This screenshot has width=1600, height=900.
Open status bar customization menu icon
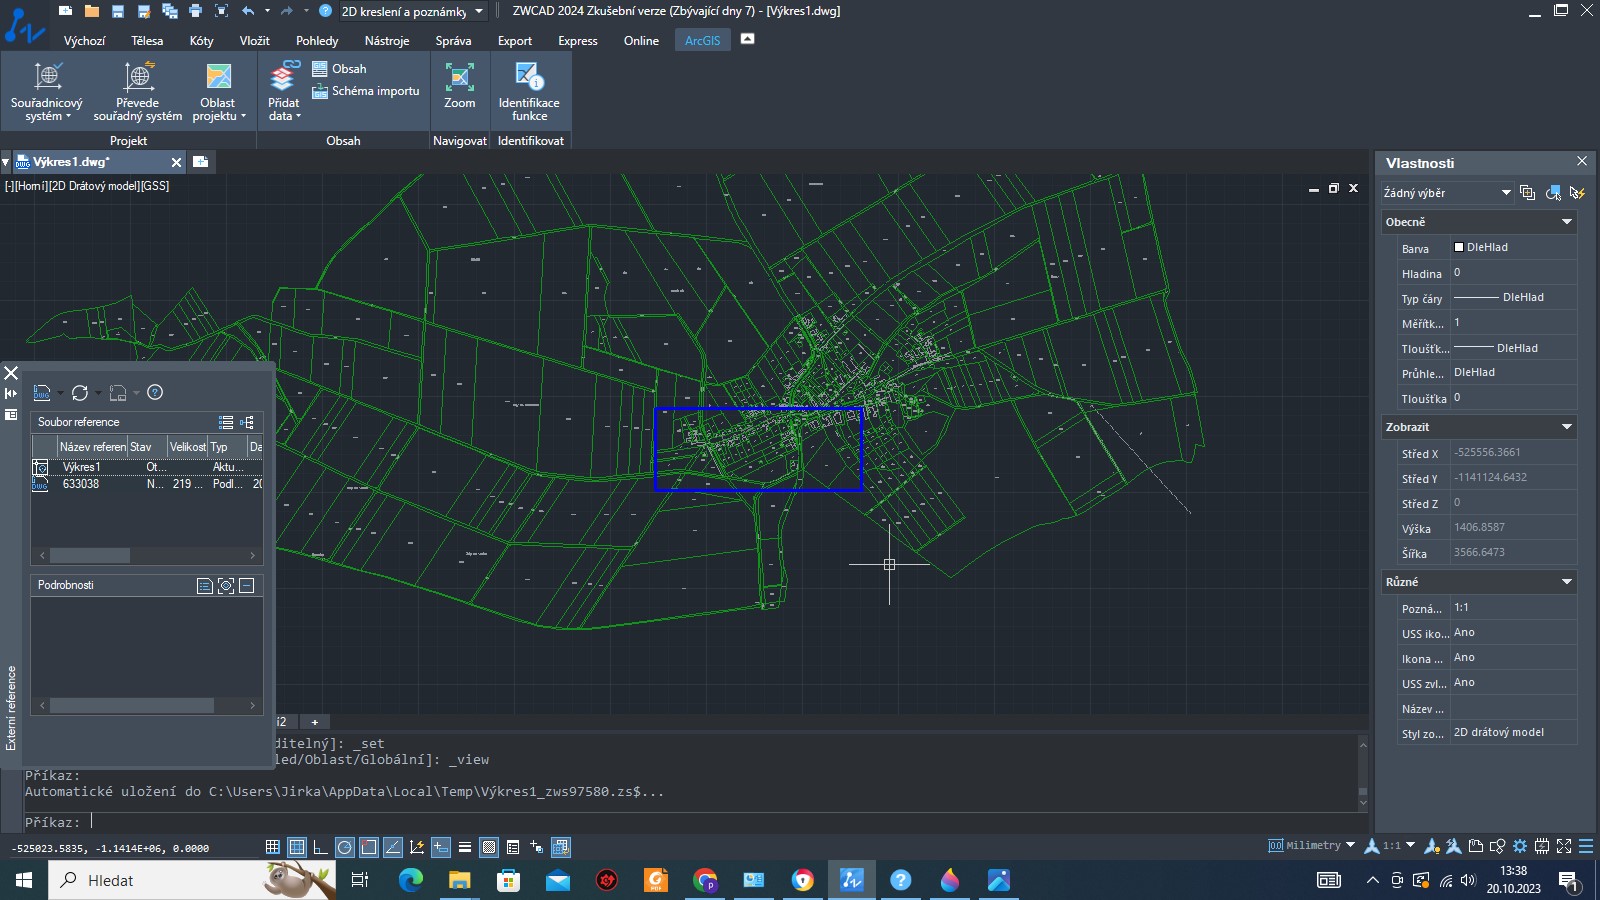click(x=1586, y=846)
